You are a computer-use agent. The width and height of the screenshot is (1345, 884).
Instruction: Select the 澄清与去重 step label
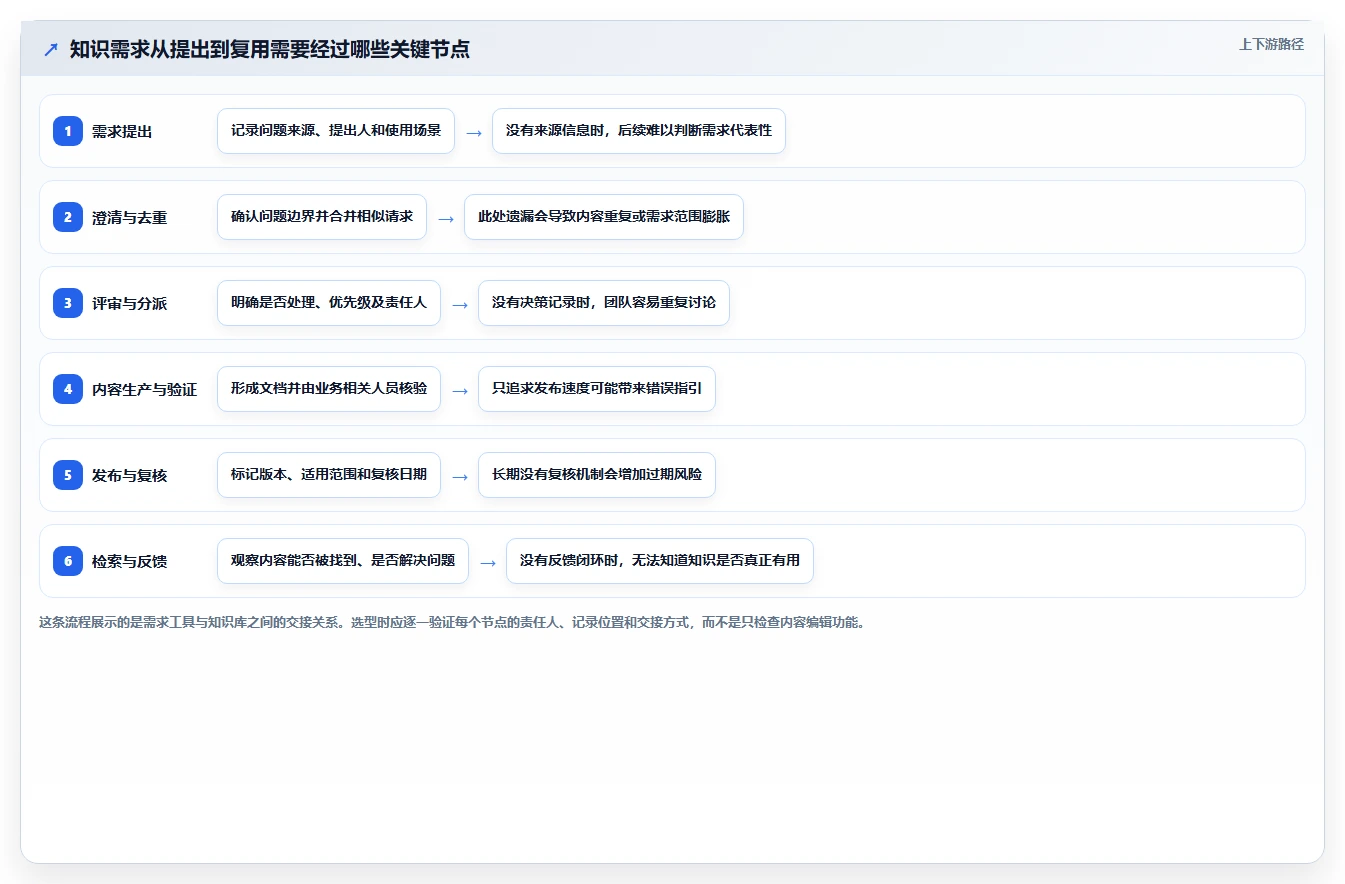pos(129,217)
